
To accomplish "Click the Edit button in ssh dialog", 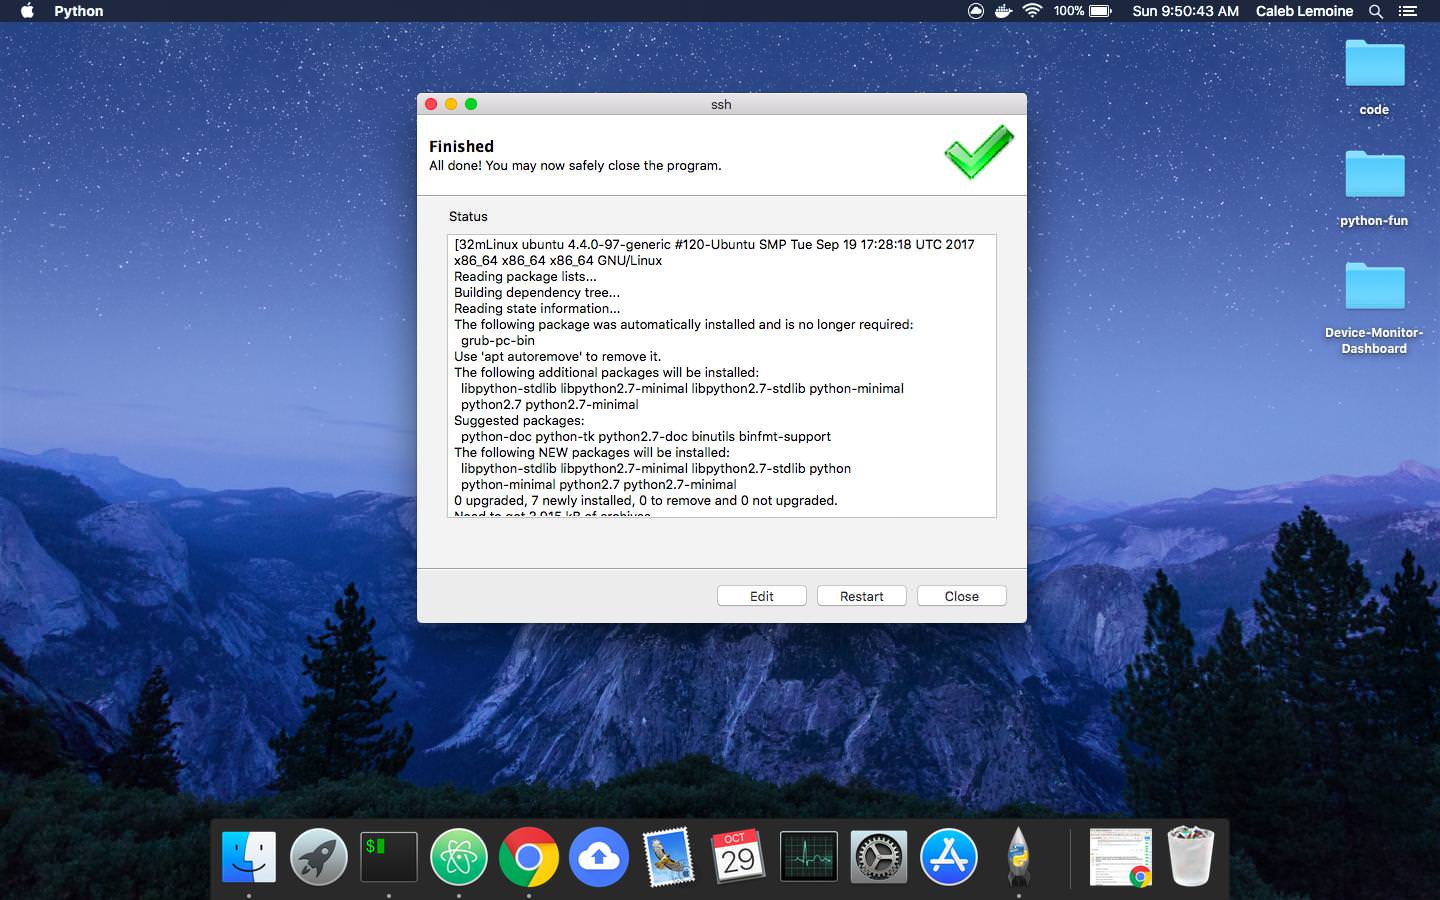I will 762,596.
